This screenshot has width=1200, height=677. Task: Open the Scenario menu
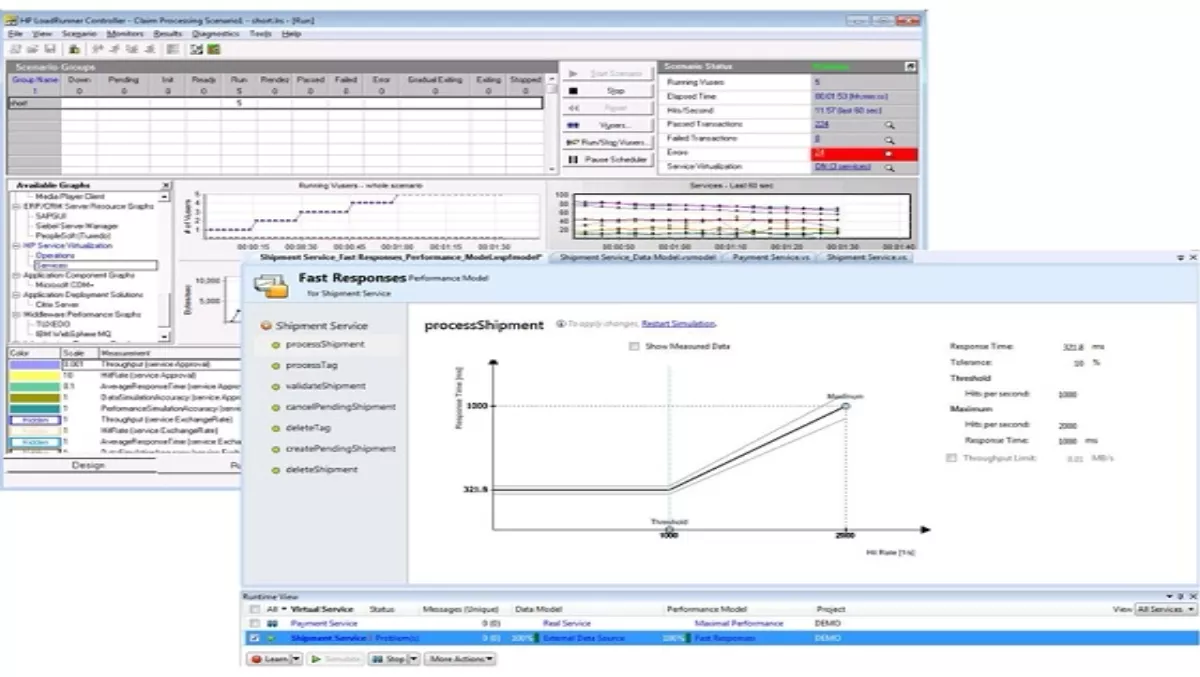(x=79, y=34)
